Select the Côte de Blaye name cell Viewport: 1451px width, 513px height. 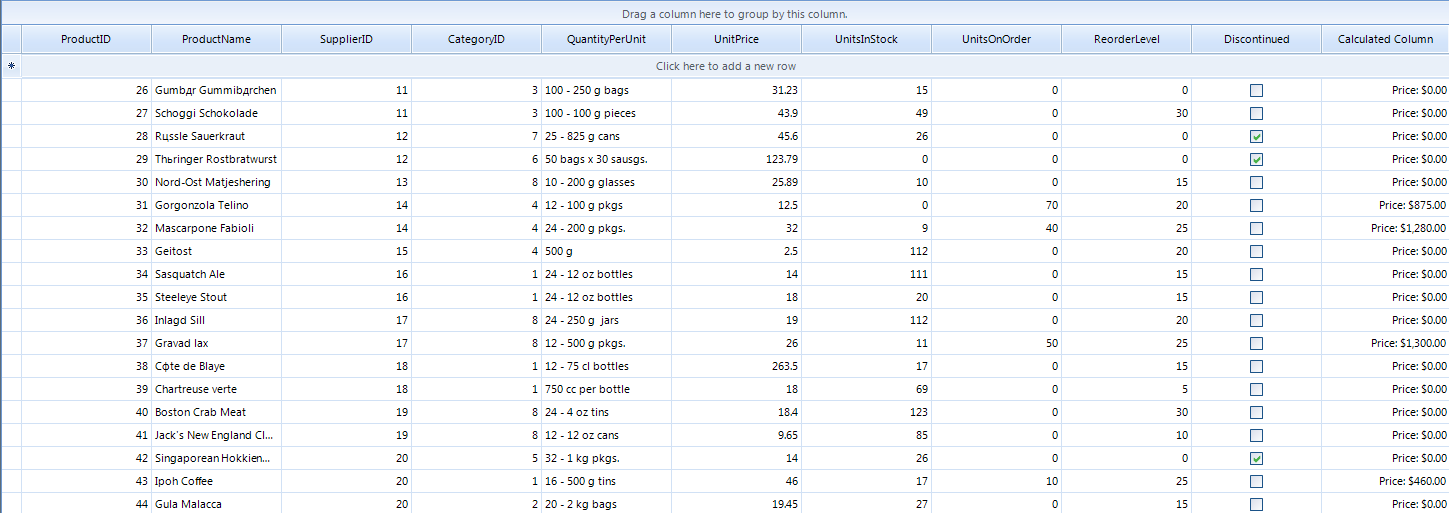tap(216, 366)
